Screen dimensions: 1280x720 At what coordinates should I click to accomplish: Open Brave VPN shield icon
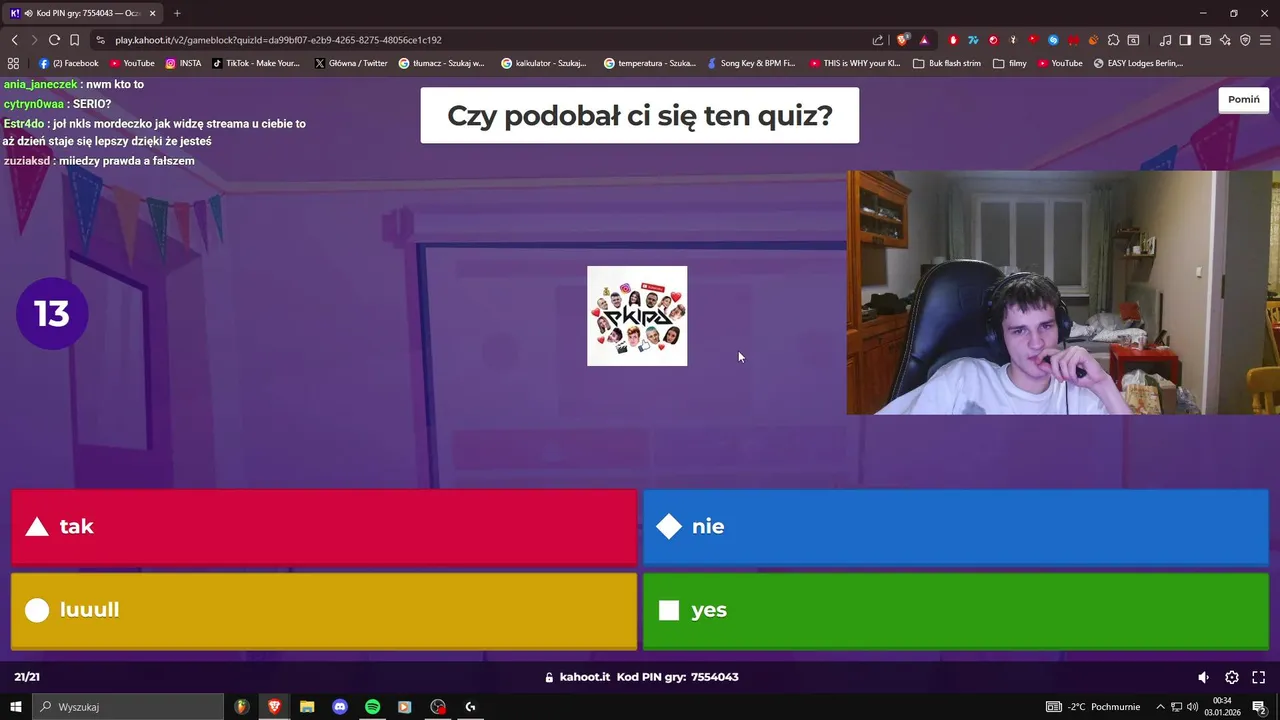pyautogui.click(x=1245, y=40)
